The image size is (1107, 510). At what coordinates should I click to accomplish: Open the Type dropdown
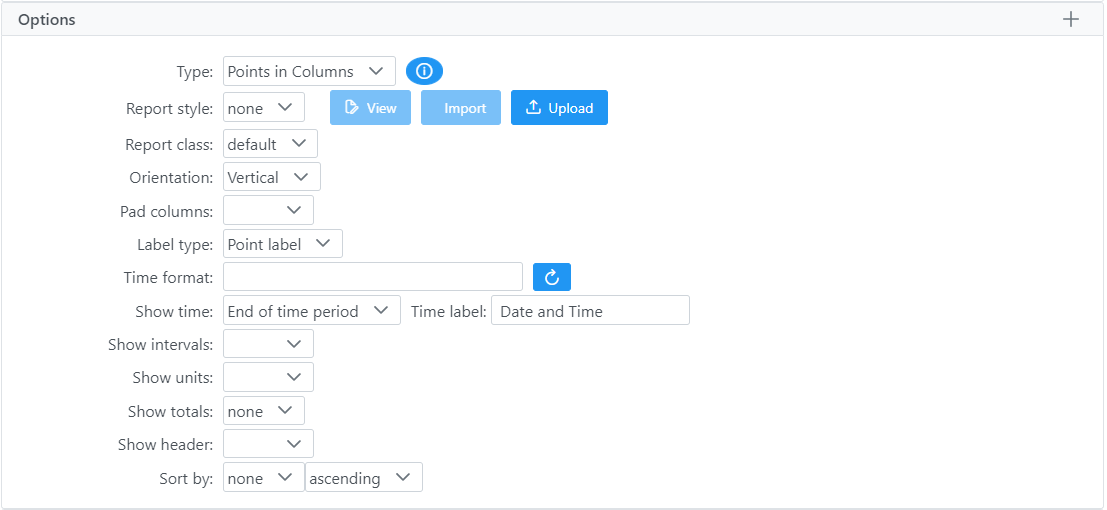point(309,71)
